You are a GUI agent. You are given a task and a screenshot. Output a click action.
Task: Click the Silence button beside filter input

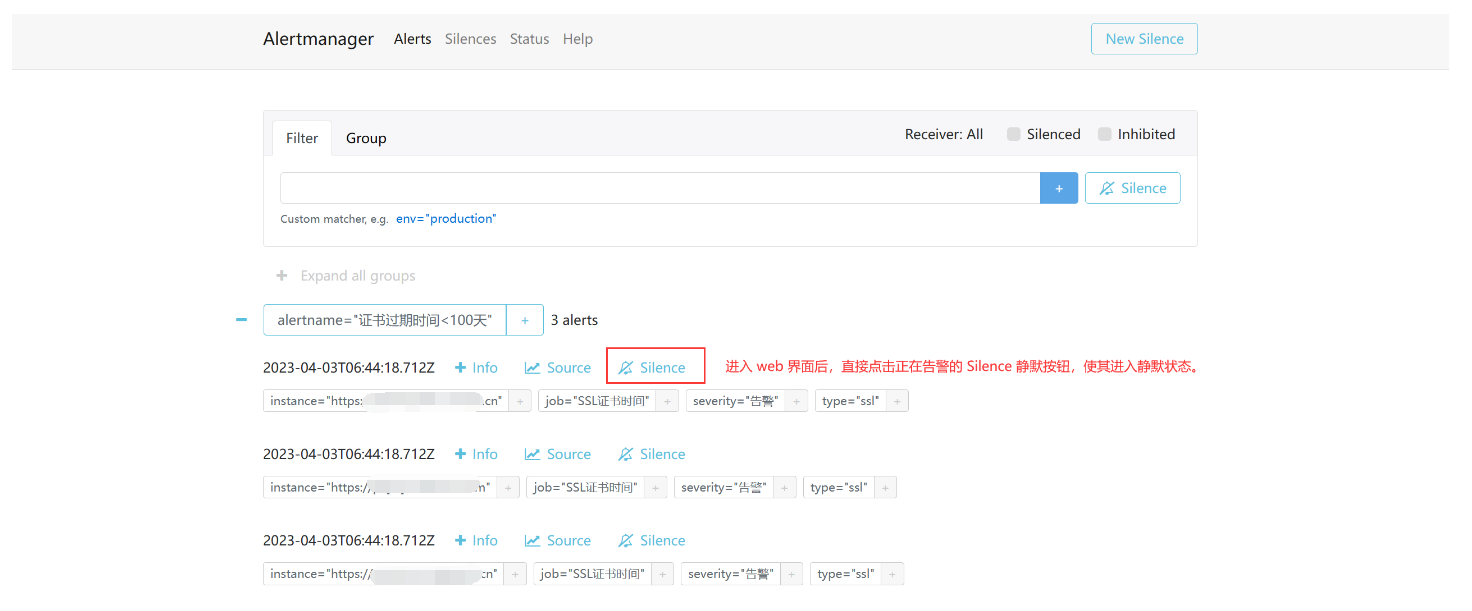[1132, 188]
